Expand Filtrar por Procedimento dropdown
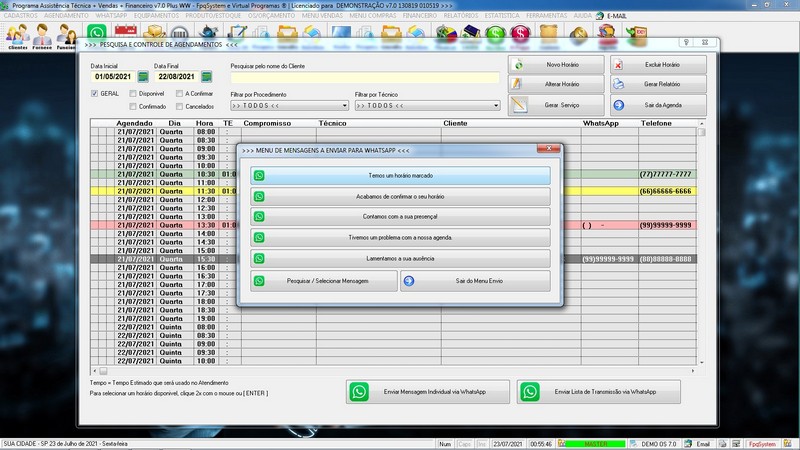Viewport: 800px width, 450px height. (x=344, y=106)
